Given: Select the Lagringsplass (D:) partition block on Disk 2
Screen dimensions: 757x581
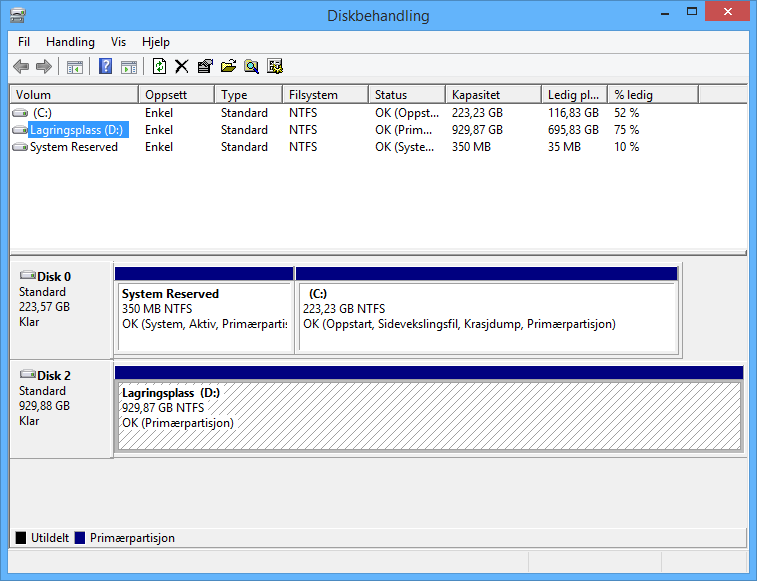Looking at the screenshot, I should pyautogui.click(x=429, y=409).
